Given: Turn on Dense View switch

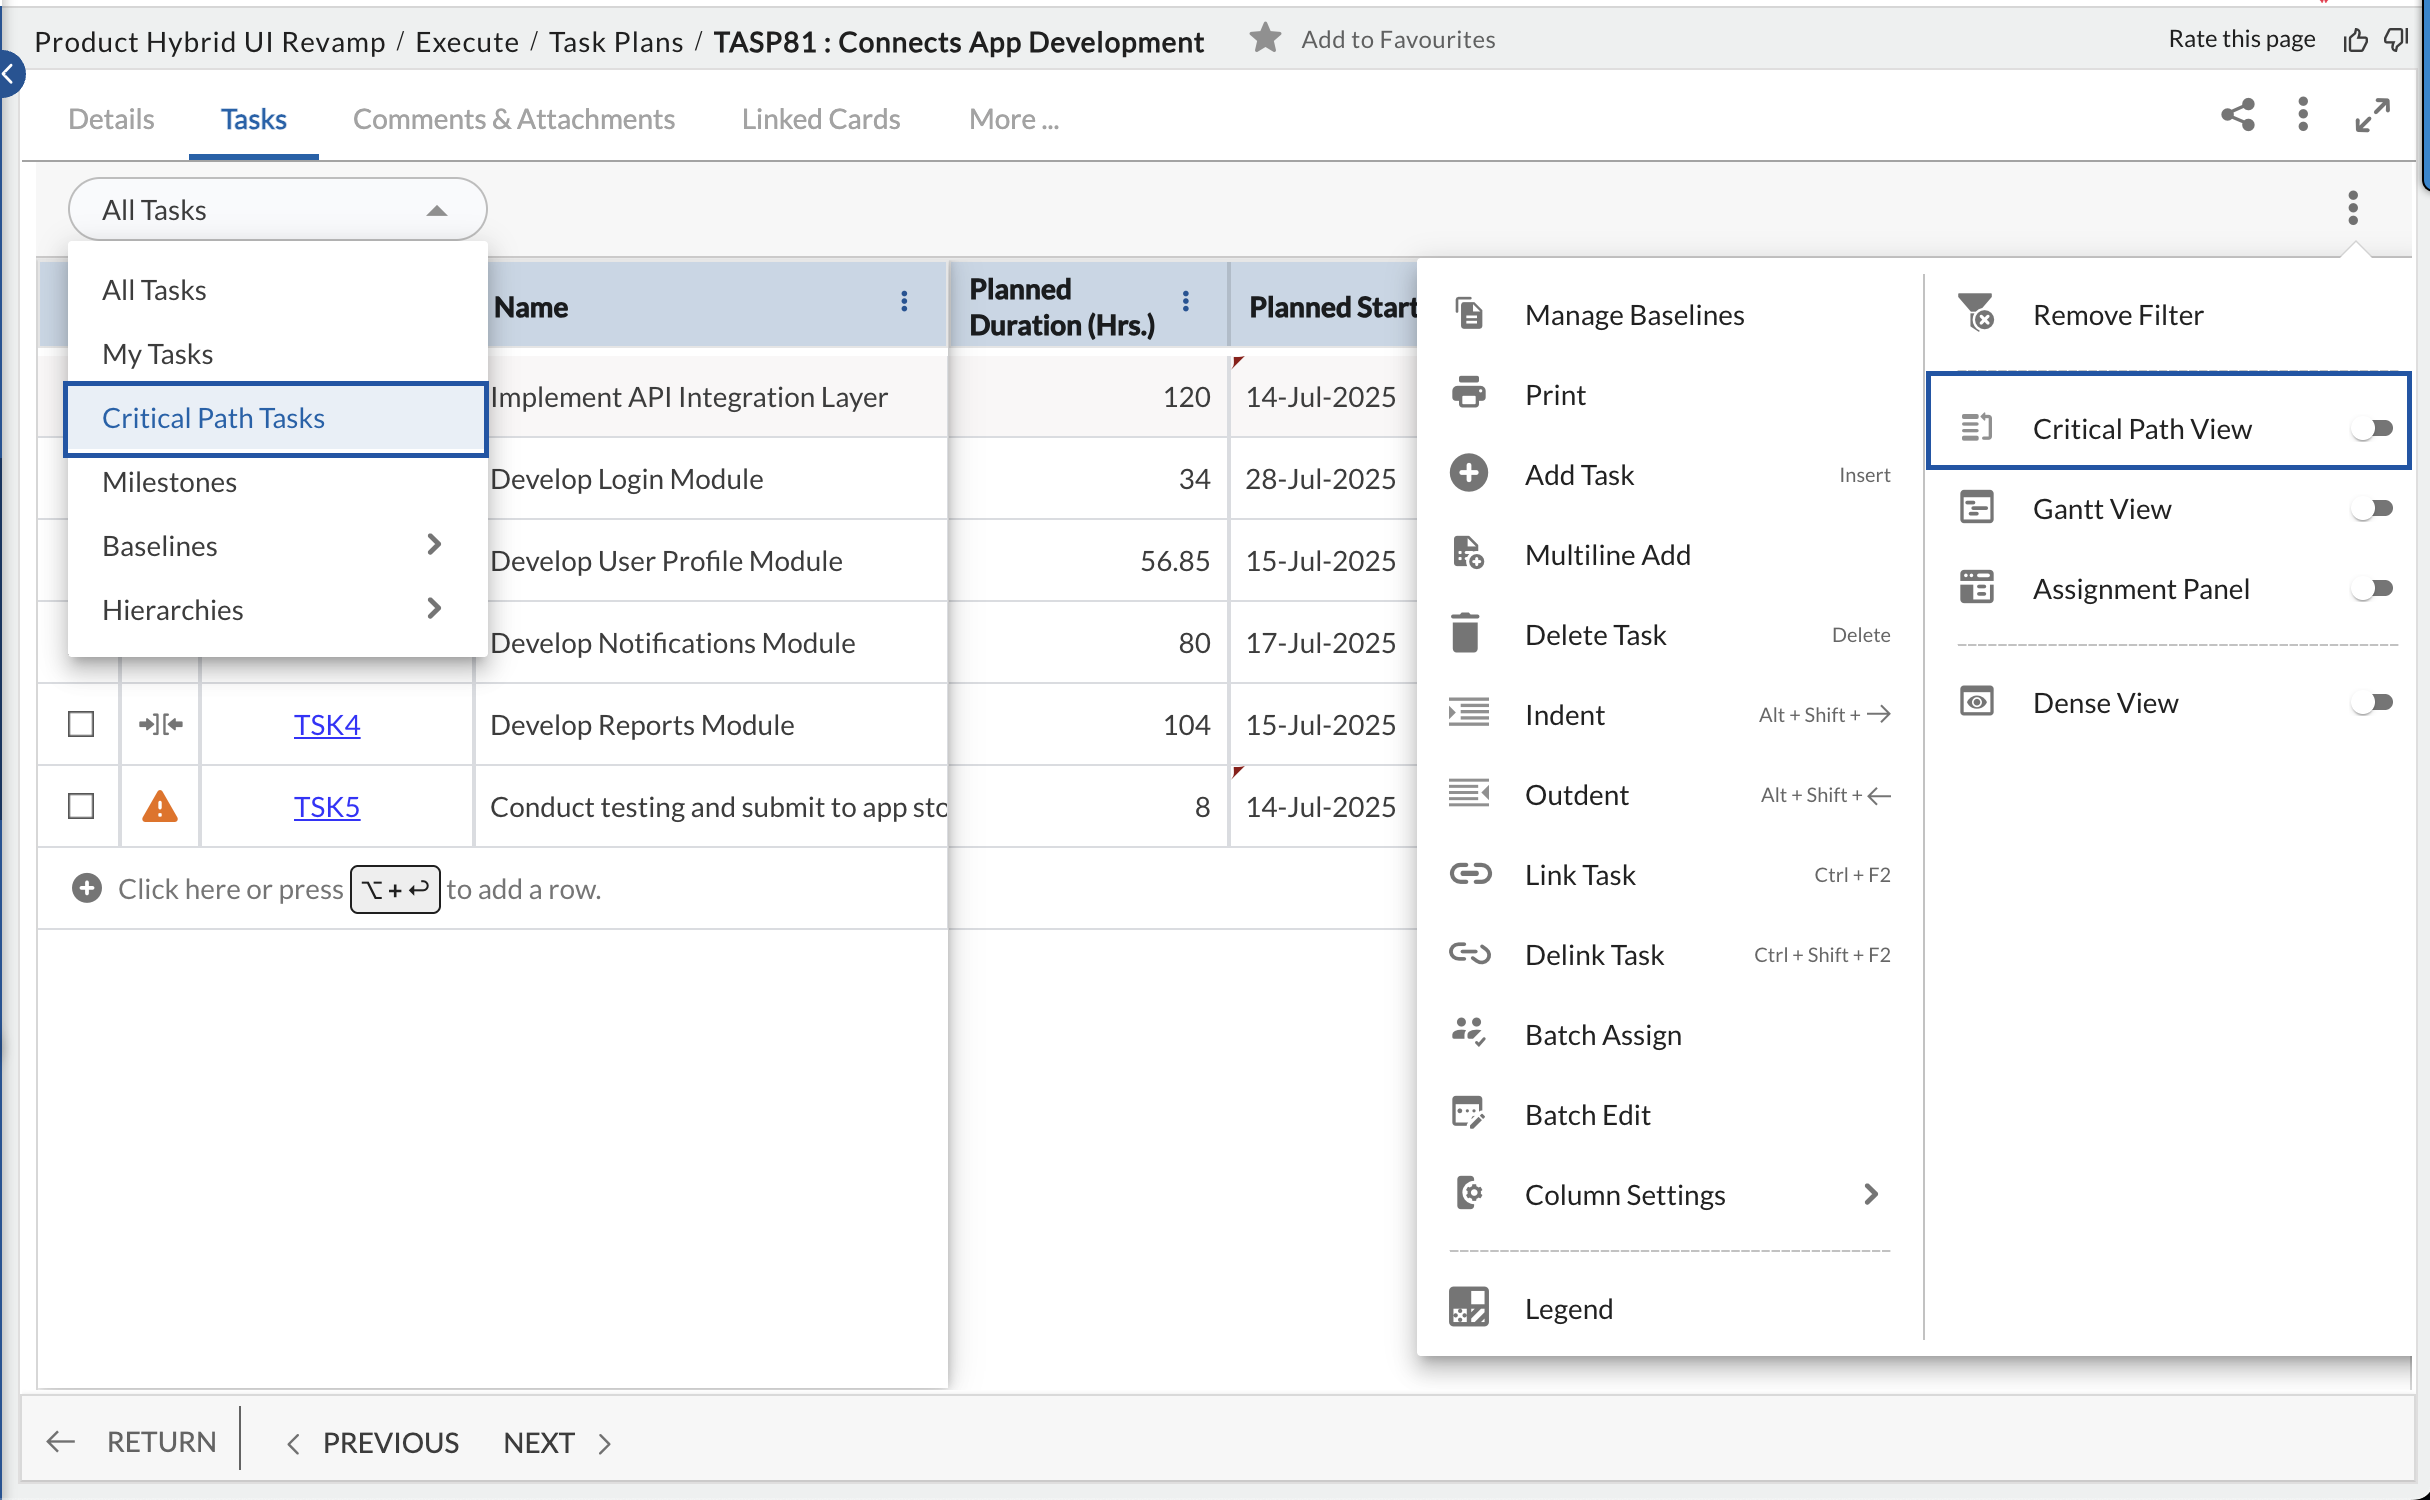Looking at the screenshot, I should [2371, 703].
